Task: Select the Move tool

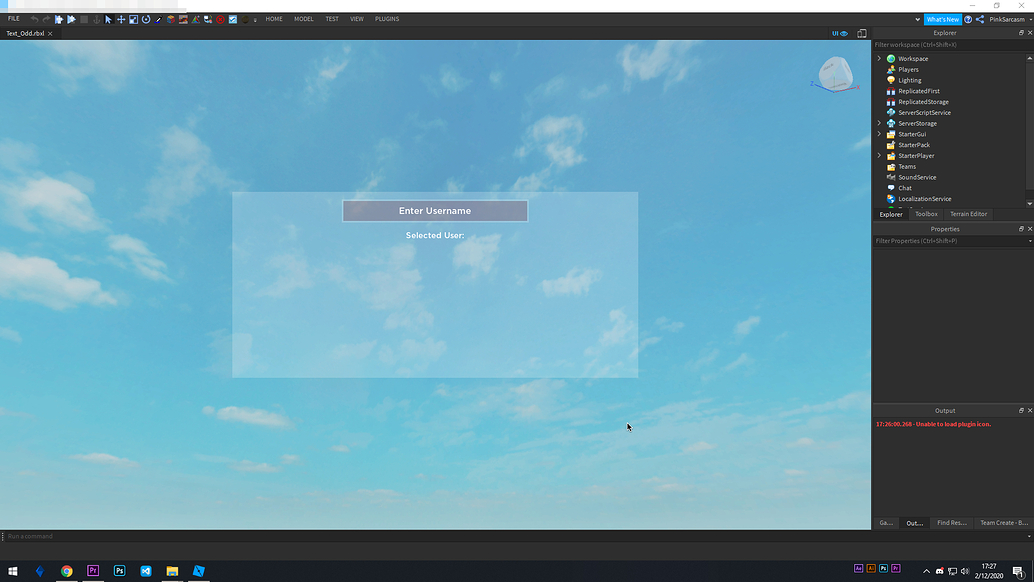Action: tap(121, 18)
